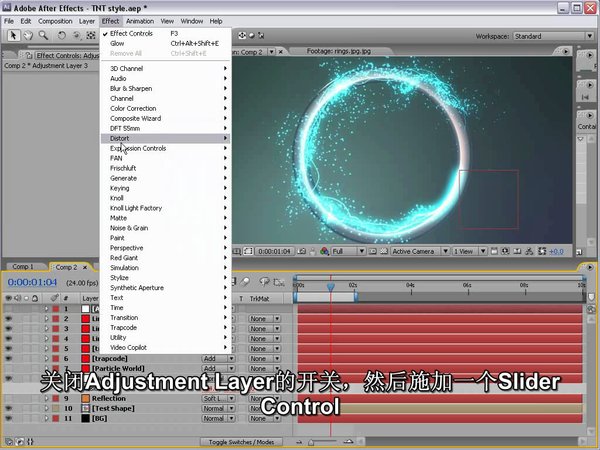Toggle the lock icon on Effect Controls tab

tap(29, 55)
